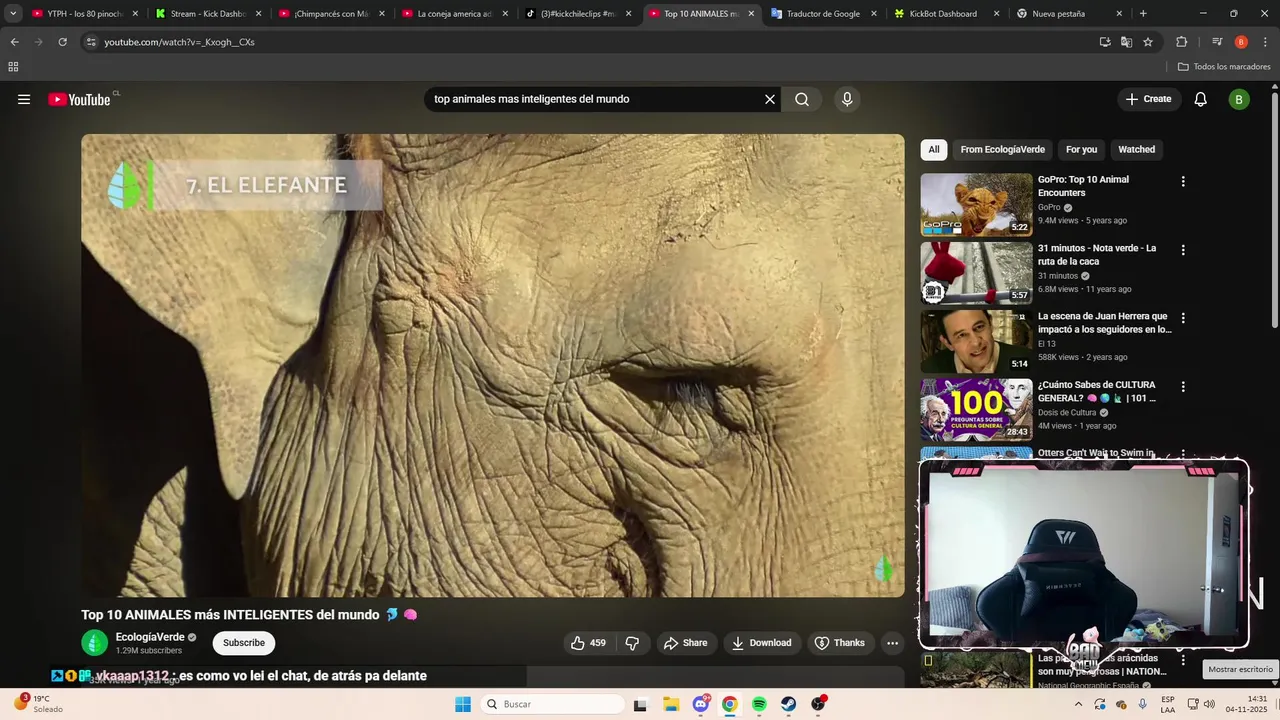Click the elephant video player
The height and width of the screenshot is (720, 1280).
[492, 366]
